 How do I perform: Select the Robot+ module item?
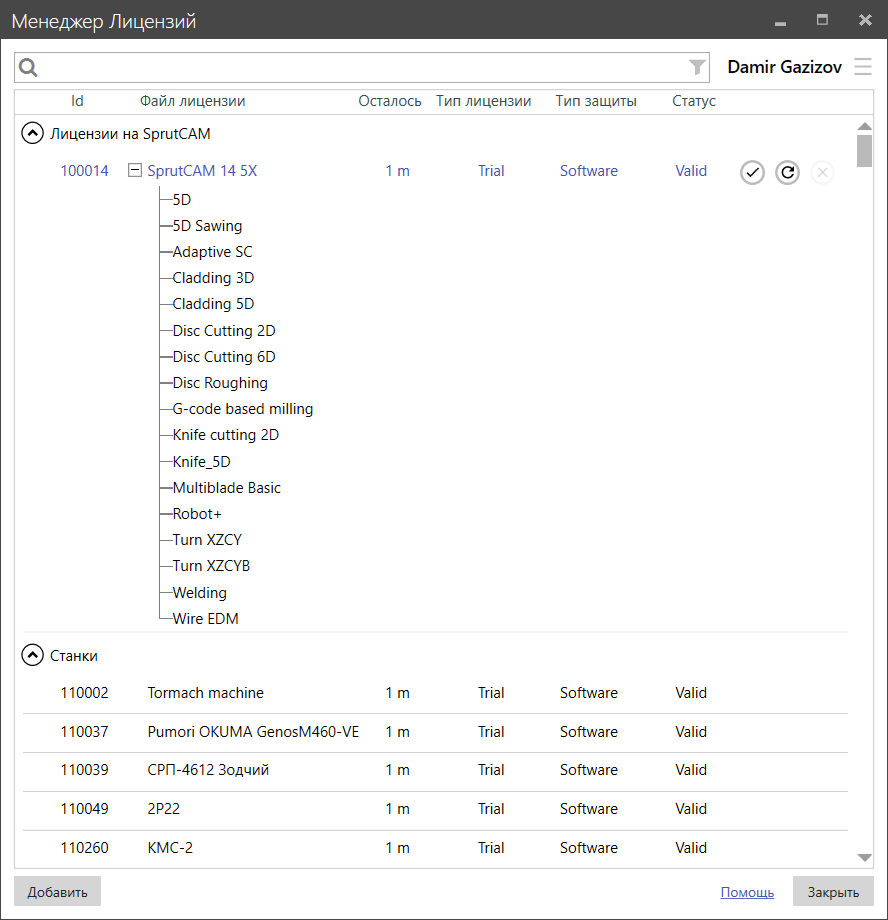pos(197,514)
